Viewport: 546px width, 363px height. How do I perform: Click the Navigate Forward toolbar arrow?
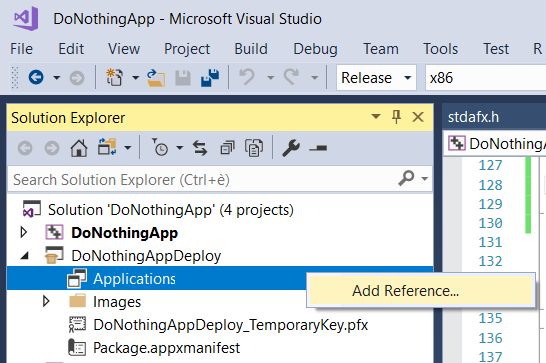tap(77, 78)
